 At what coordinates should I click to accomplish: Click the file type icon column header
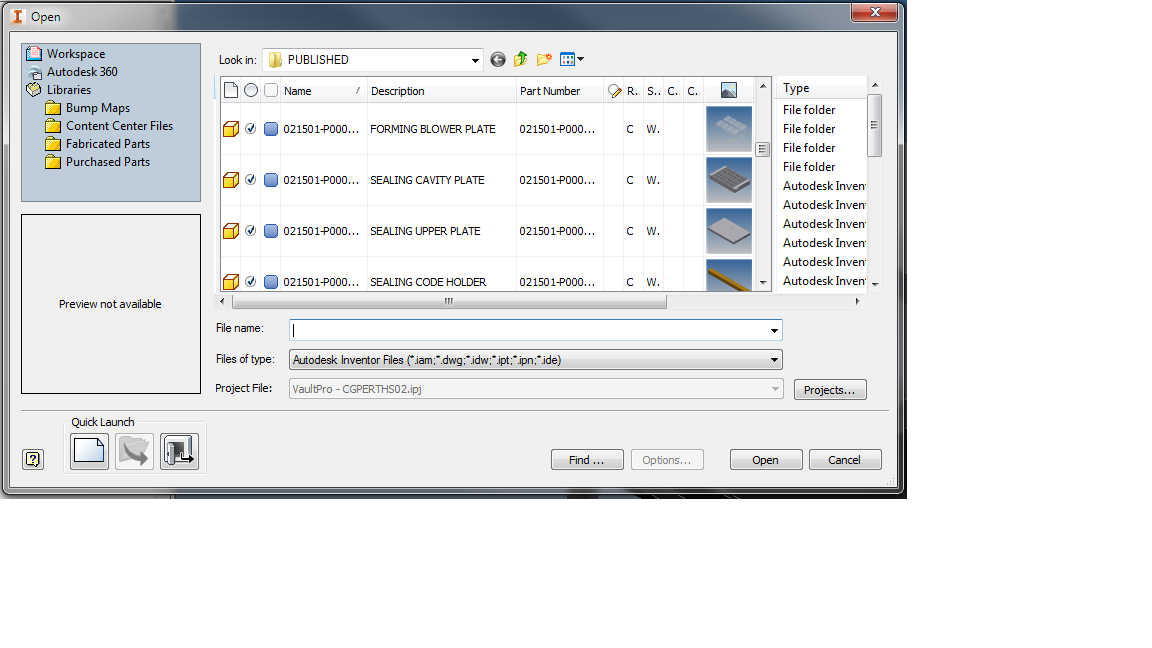(x=231, y=90)
